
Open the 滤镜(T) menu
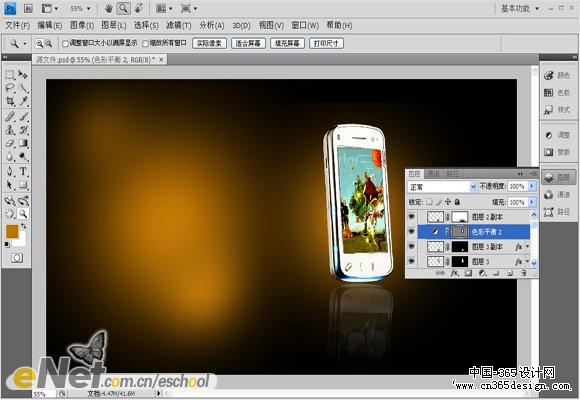(179, 26)
